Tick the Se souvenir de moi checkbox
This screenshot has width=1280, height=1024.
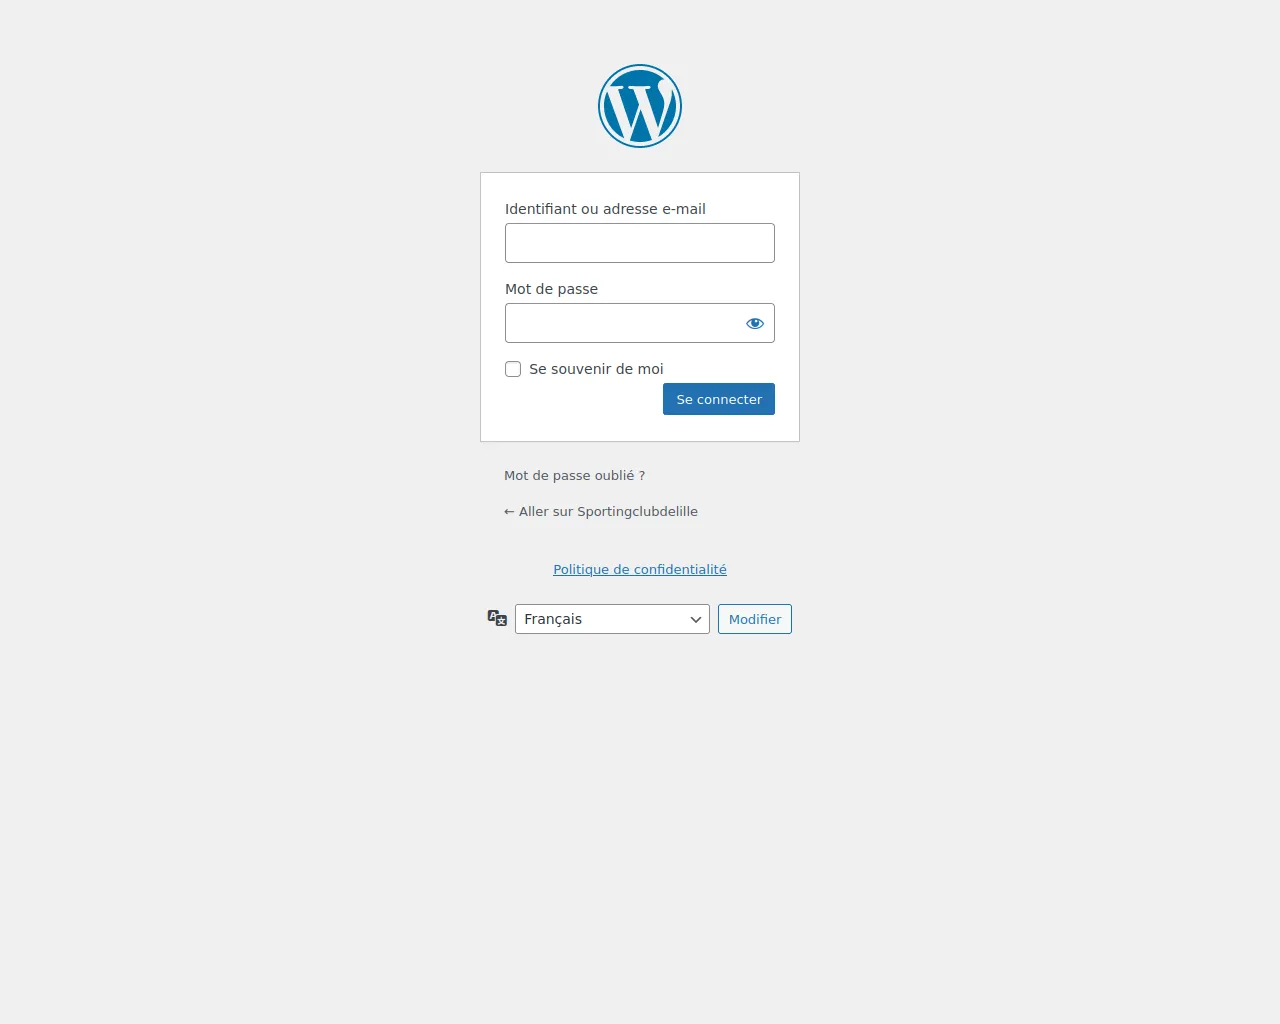(x=513, y=369)
